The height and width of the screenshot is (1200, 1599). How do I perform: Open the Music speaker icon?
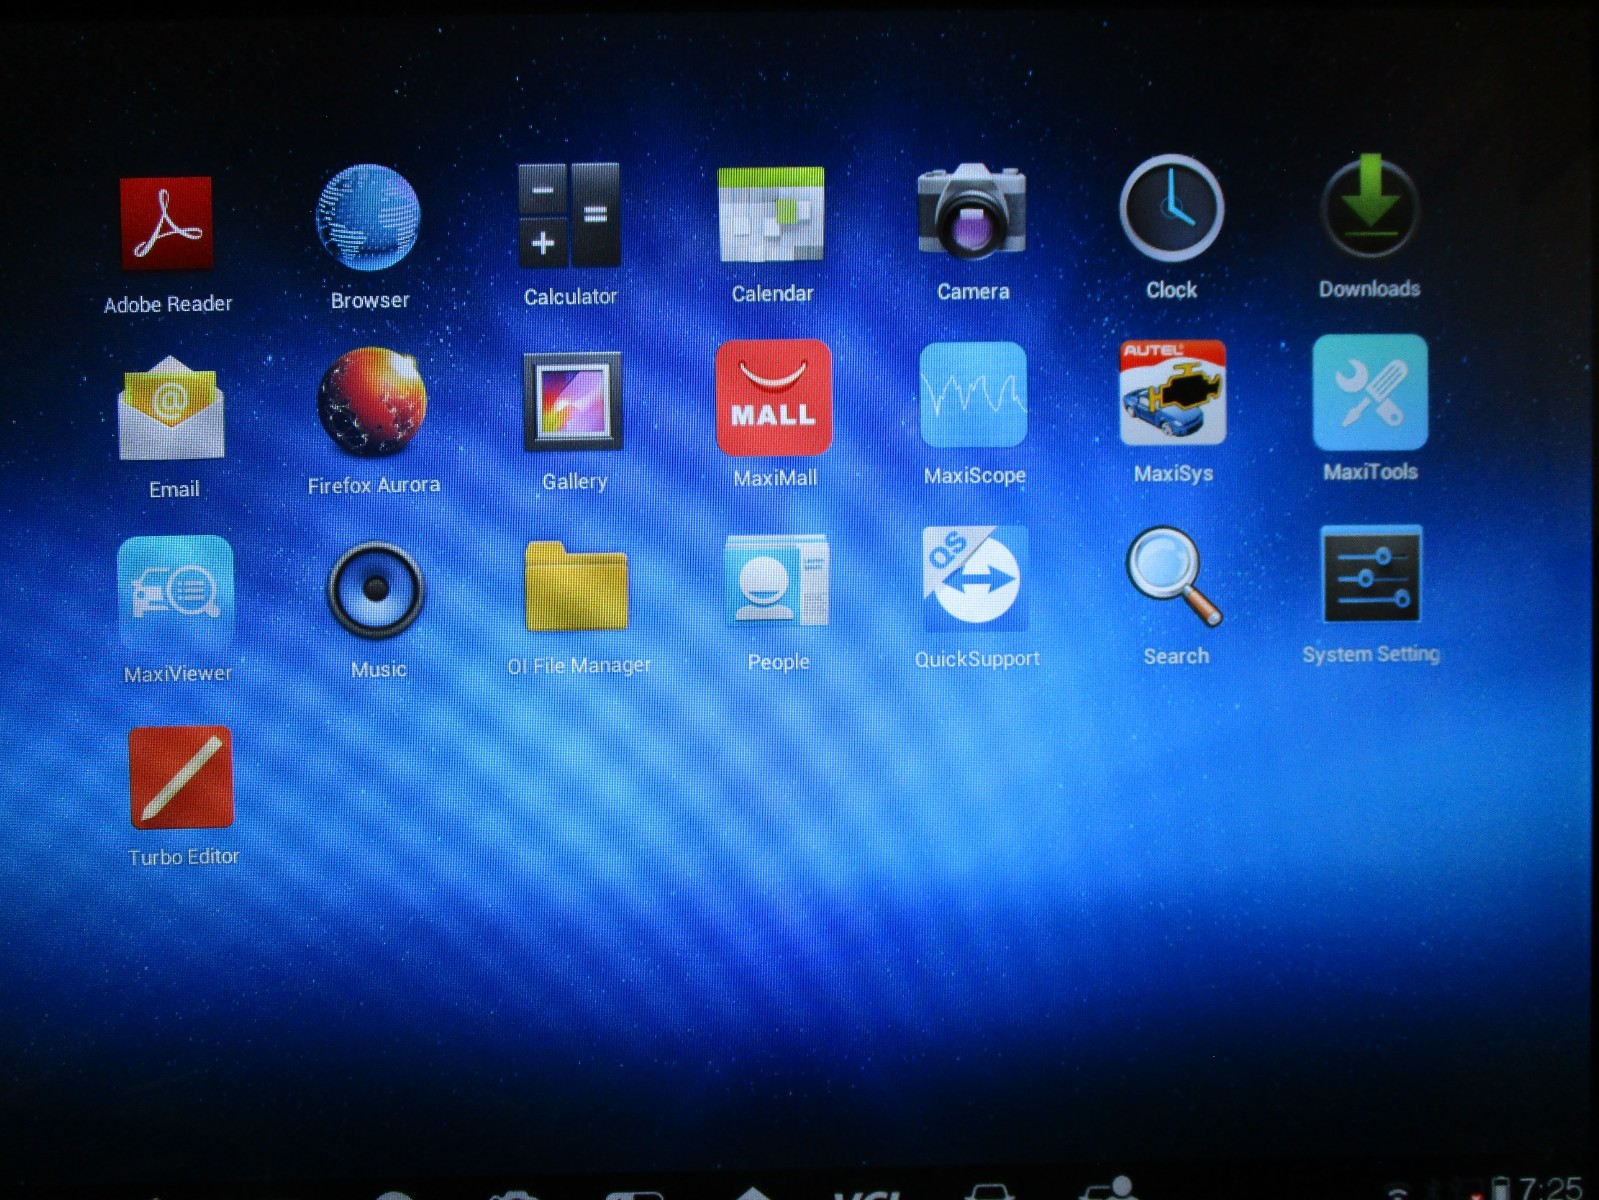tap(376, 590)
